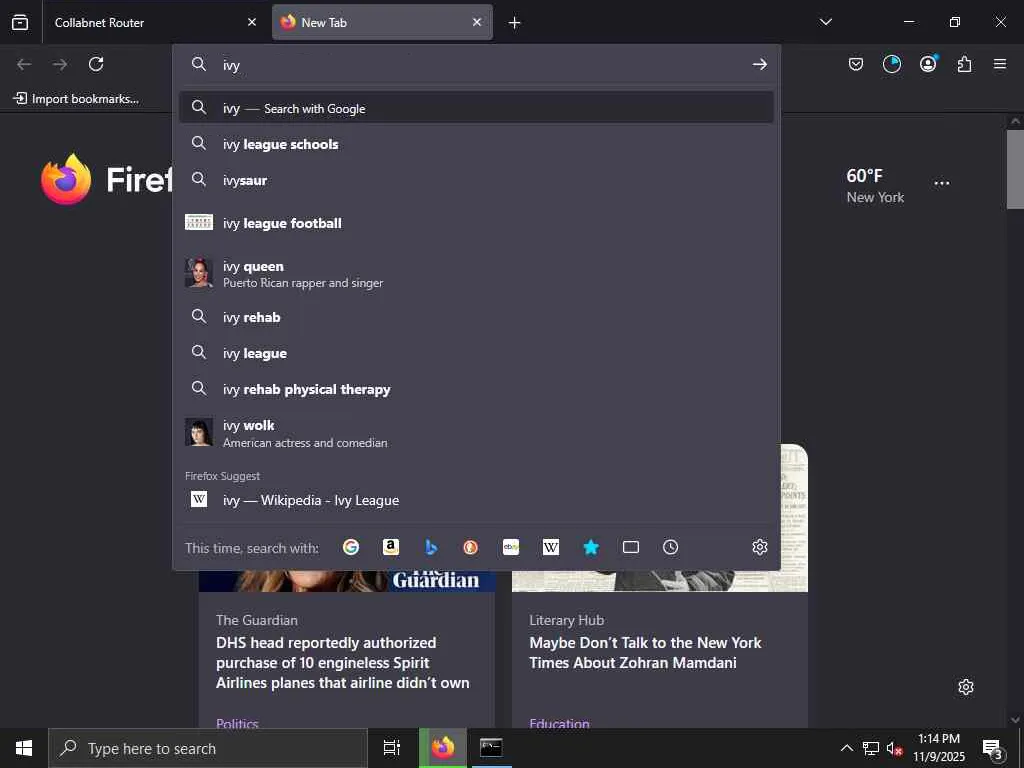Search open tabs using the tab icon
1024x768 pixels.
point(631,547)
